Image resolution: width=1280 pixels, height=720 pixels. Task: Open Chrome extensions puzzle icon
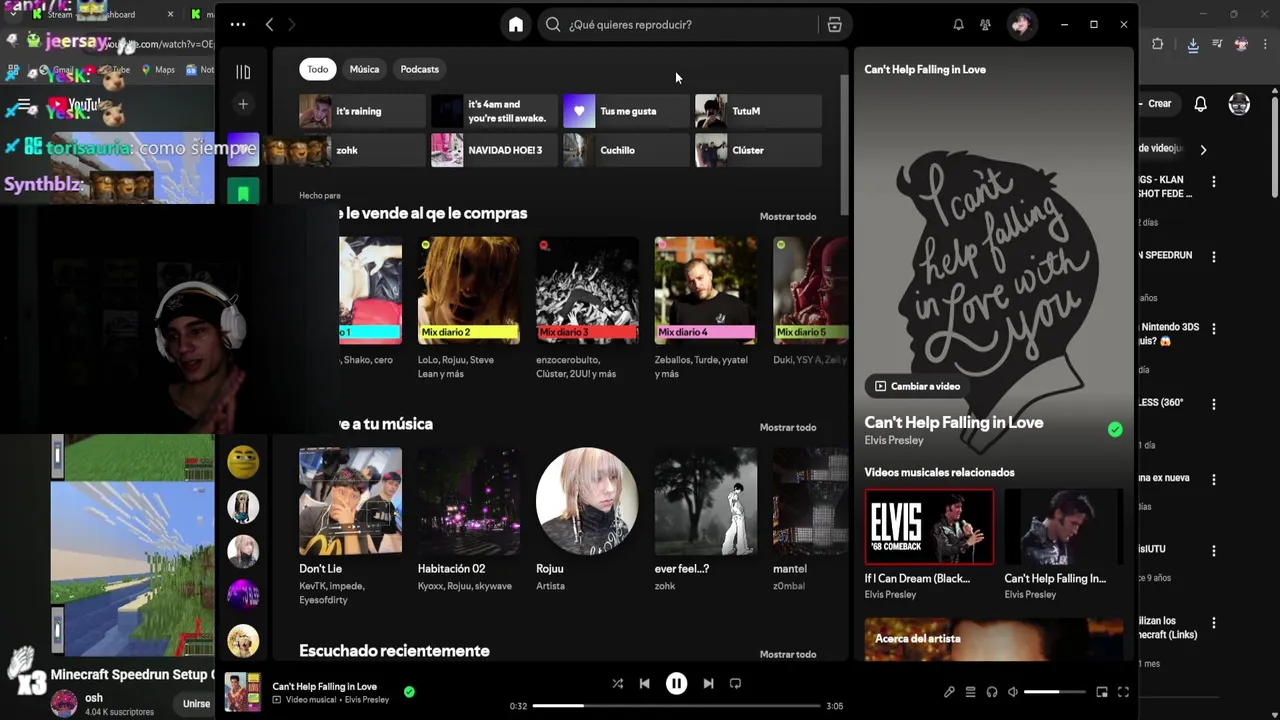pyautogui.click(x=1158, y=45)
